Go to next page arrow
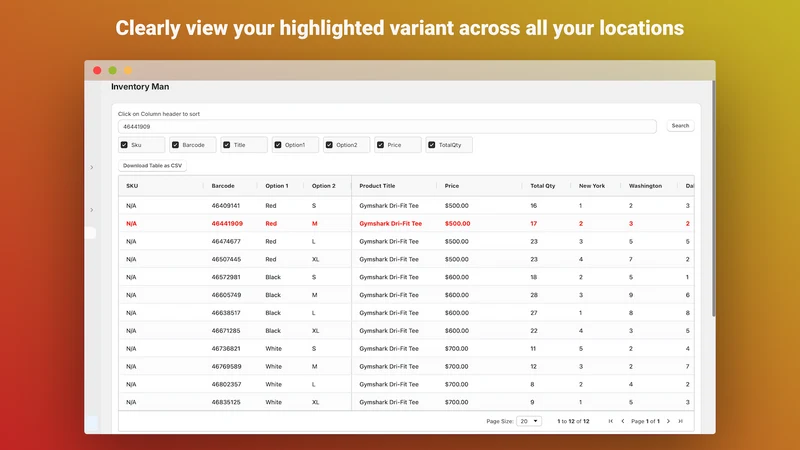Image resolution: width=800 pixels, height=450 pixels. (668, 421)
